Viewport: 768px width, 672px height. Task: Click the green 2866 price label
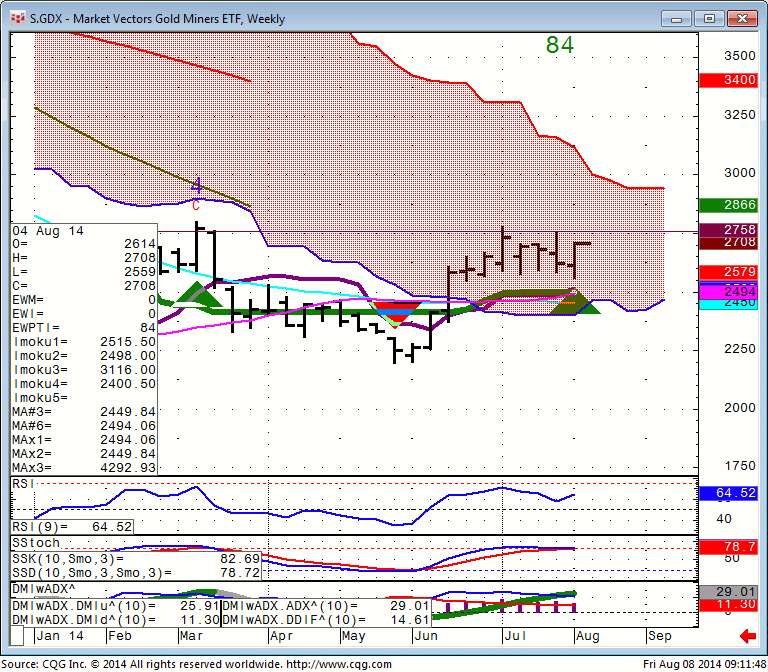click(728, 205)
